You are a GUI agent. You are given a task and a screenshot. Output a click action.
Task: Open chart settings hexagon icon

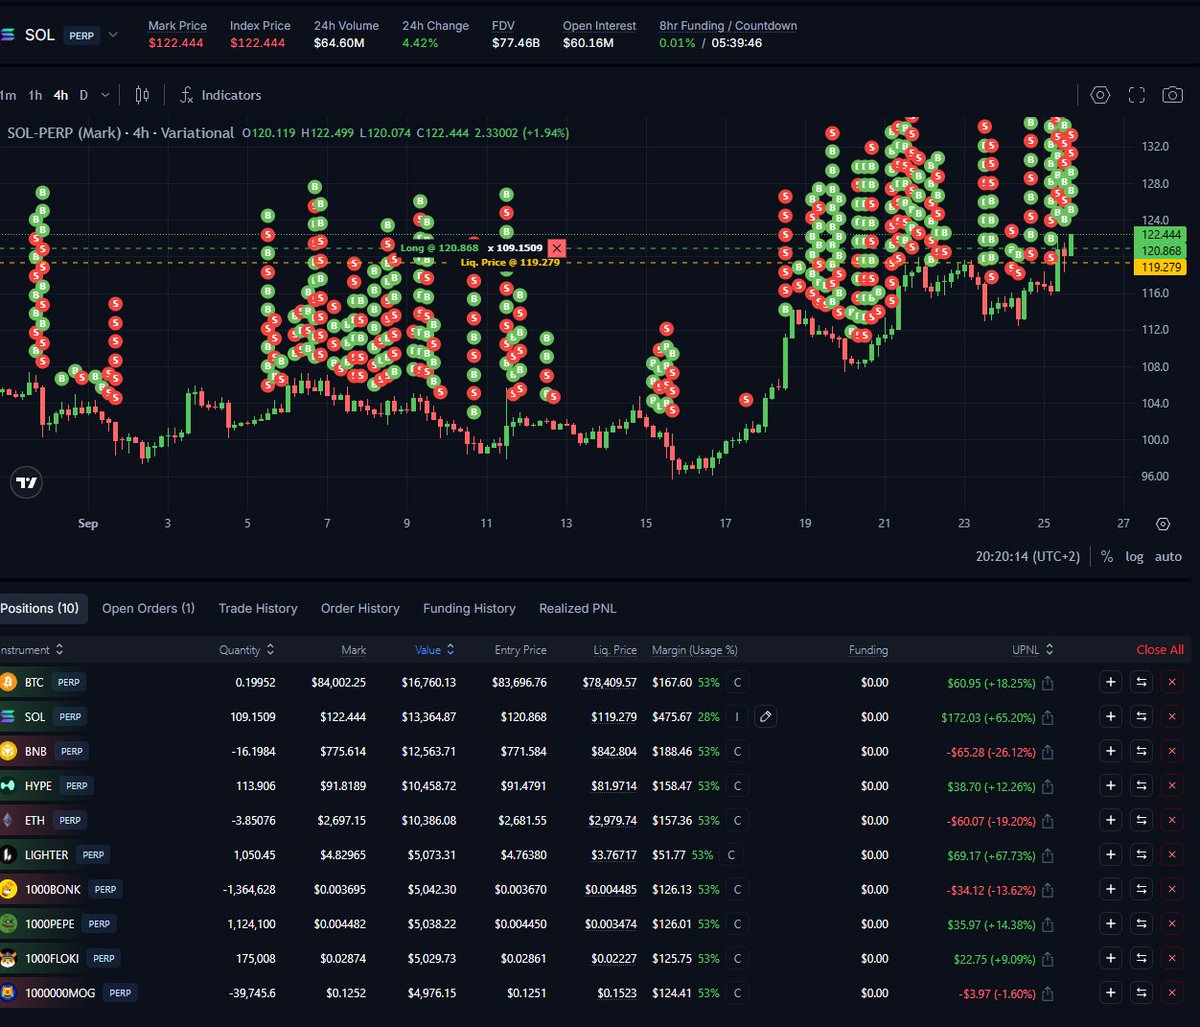[x=1100, y=95]
